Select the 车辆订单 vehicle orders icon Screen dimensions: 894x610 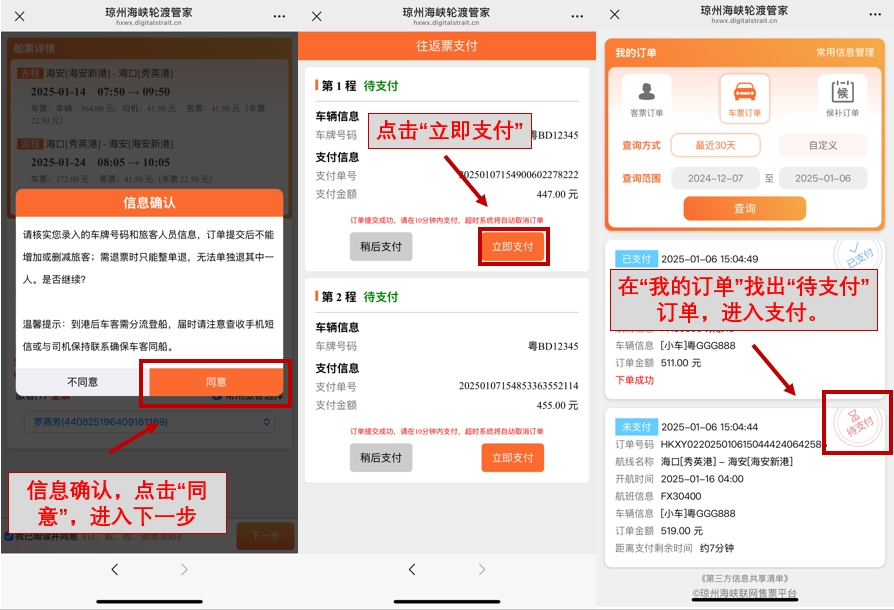point(744,98)
